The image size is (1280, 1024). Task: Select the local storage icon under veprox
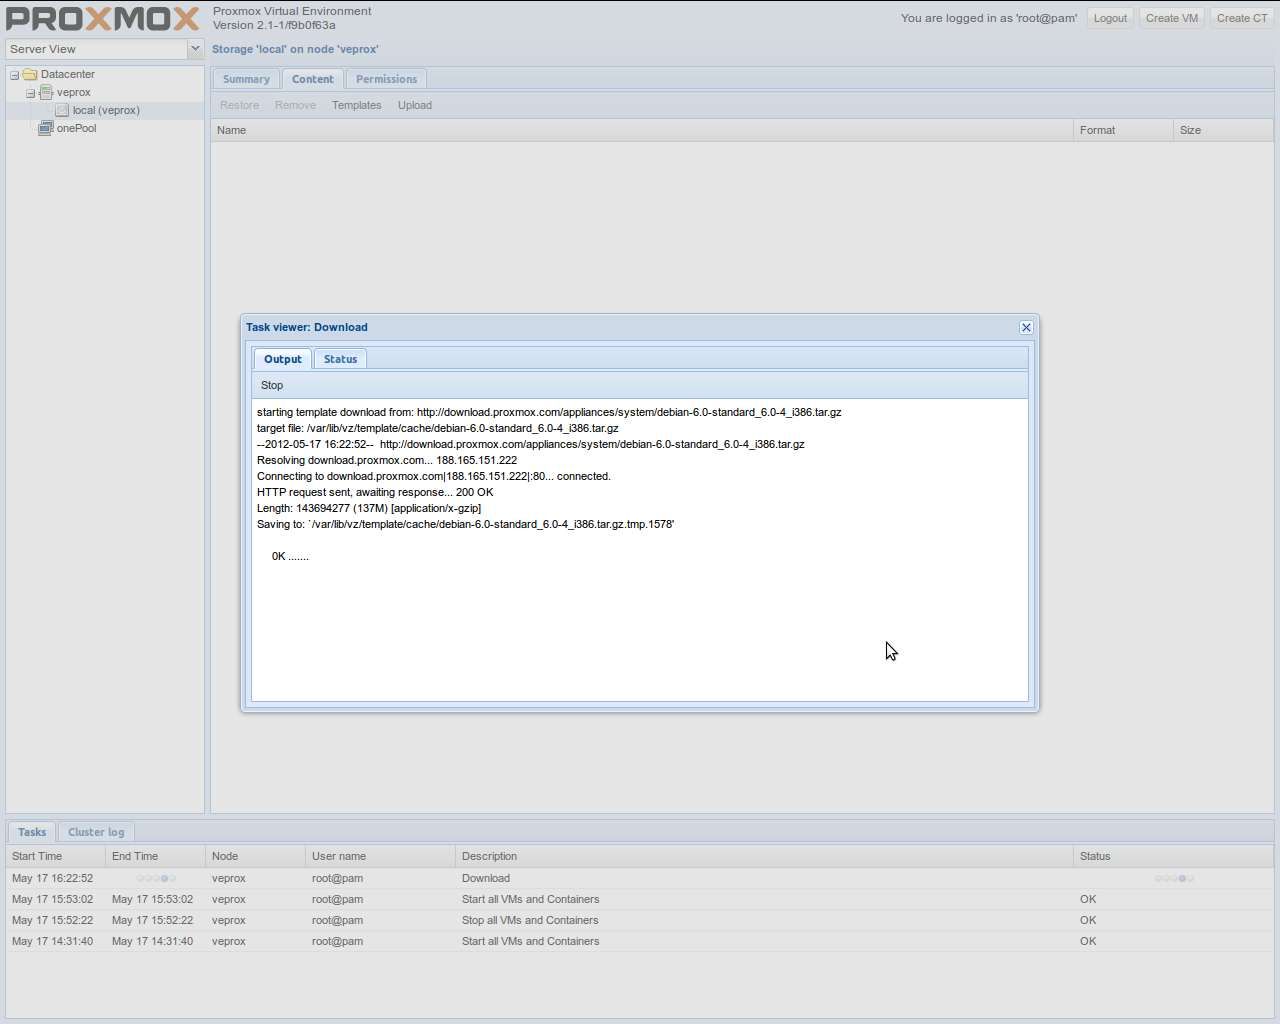point(63,110)
